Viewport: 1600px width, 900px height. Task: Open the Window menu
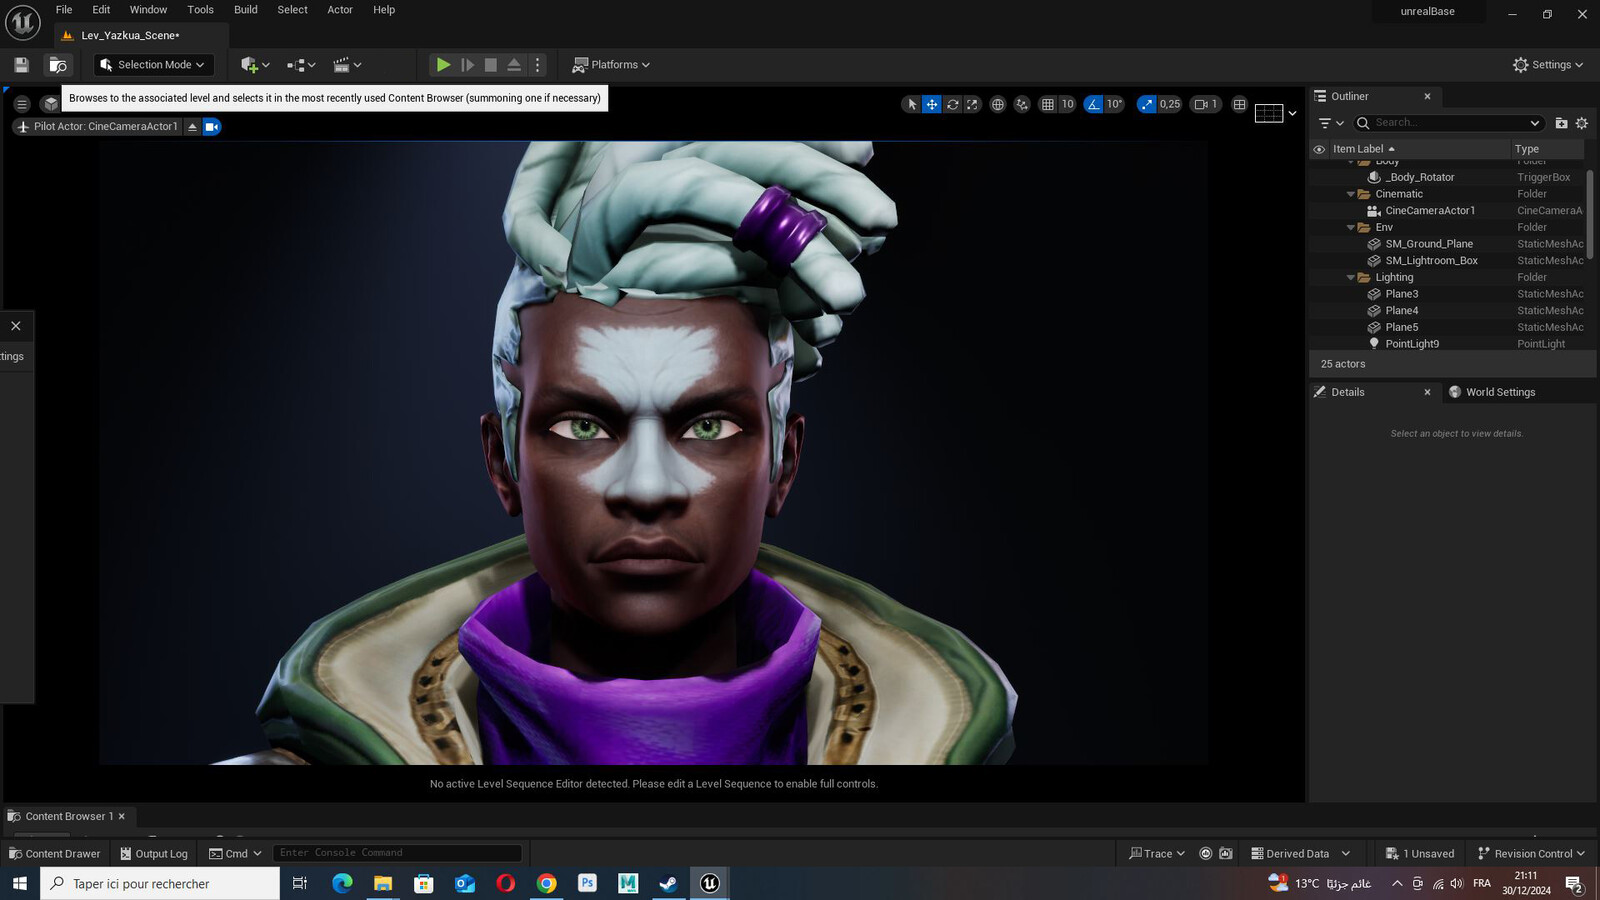click(148, 10)
